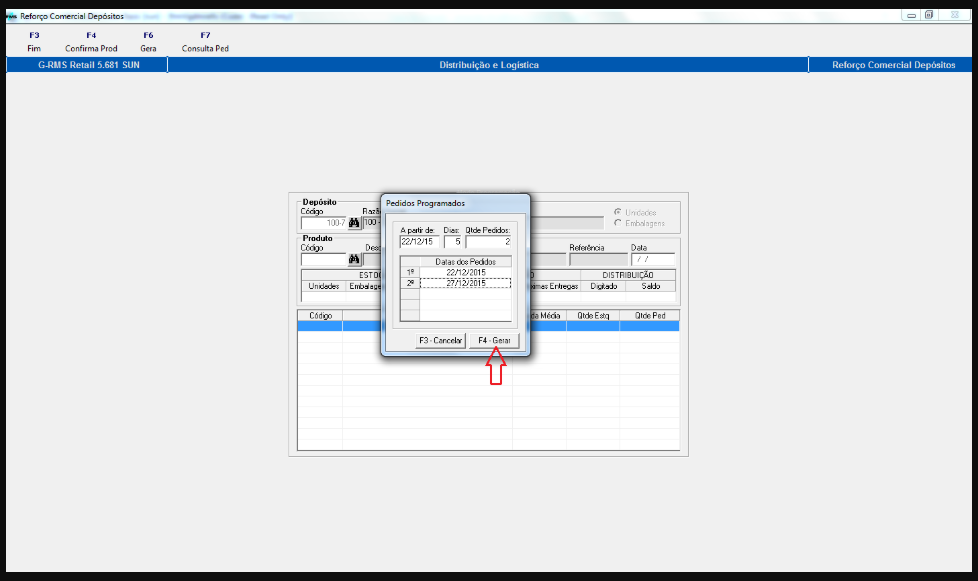978x581 pixels.
Task: Click the Código column header in grid
Action: click(320, 315)
